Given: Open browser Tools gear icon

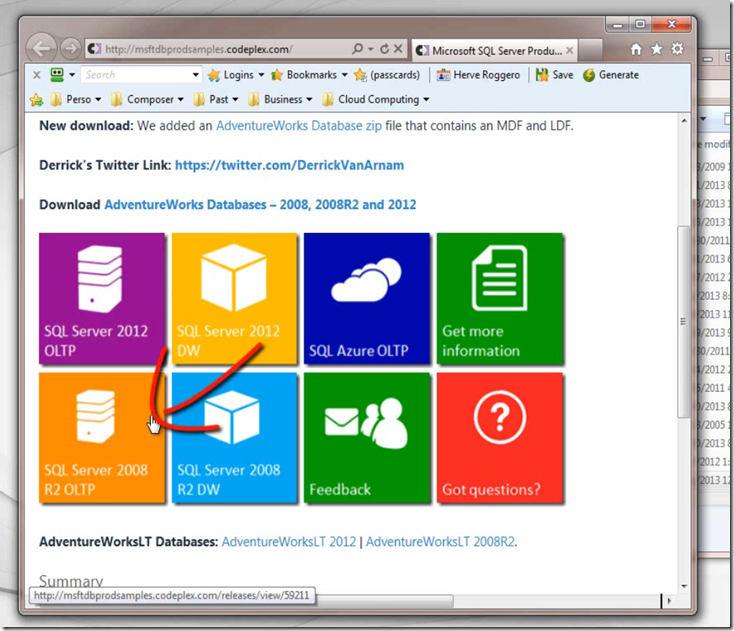Looking at the screenshot, I should 677,49.
